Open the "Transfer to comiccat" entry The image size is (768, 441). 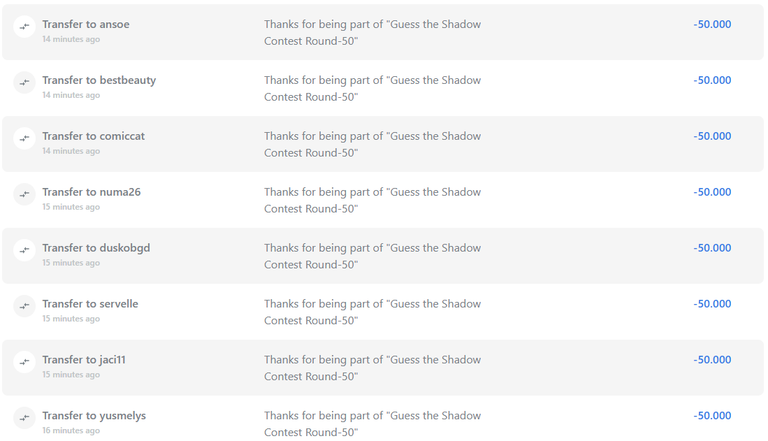[94, 136]
